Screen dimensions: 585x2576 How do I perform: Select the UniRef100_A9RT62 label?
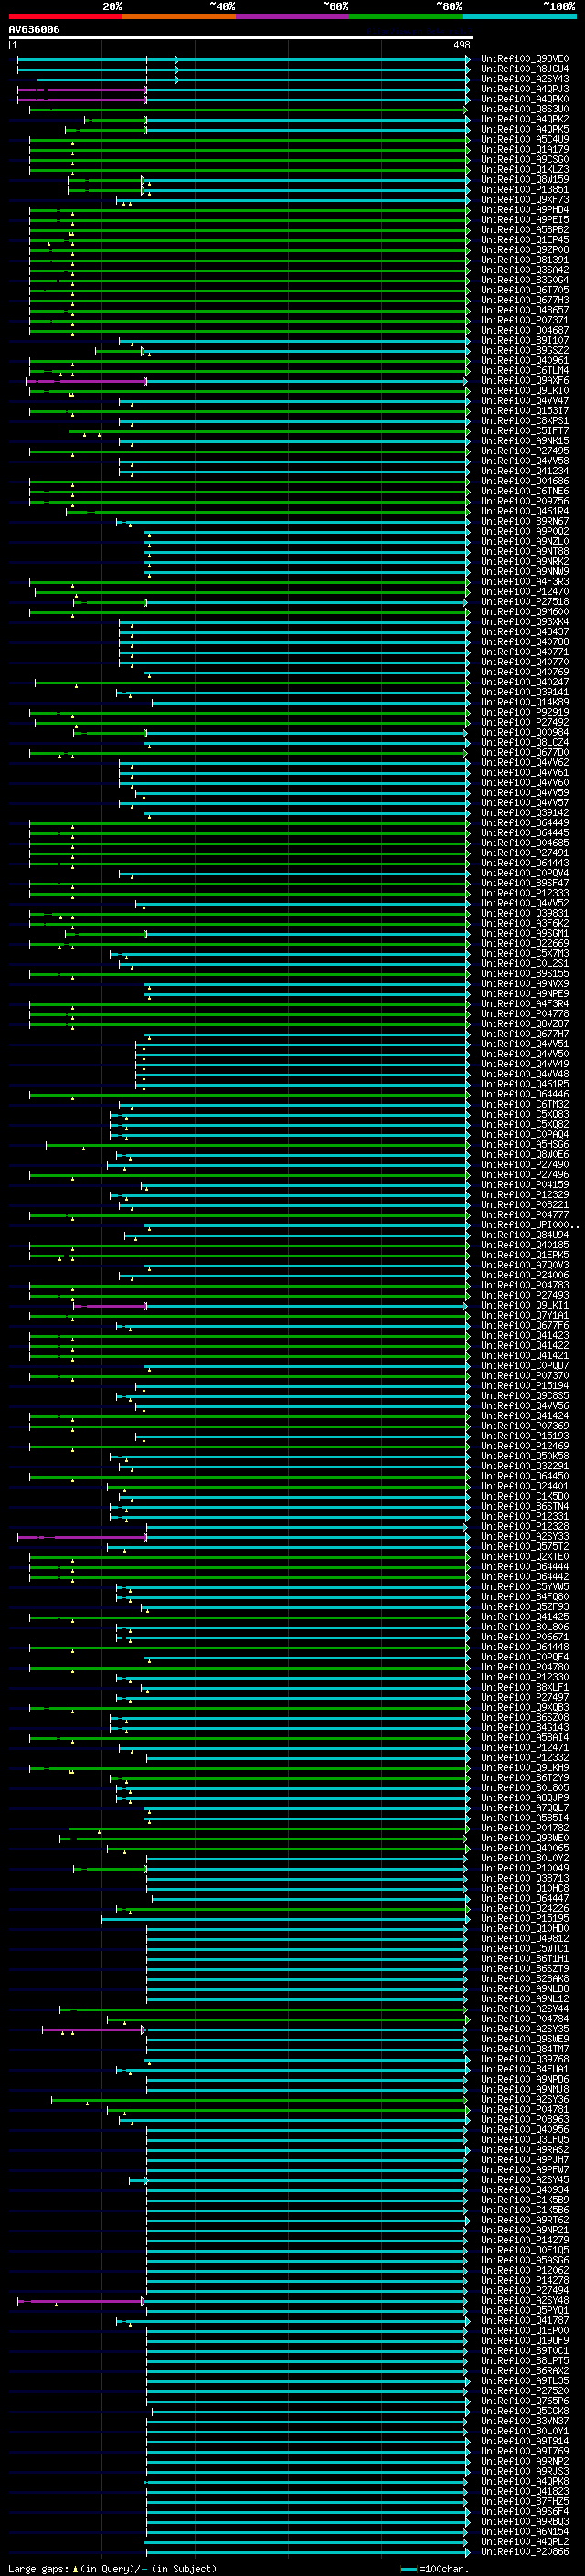tap(524, 2220)
